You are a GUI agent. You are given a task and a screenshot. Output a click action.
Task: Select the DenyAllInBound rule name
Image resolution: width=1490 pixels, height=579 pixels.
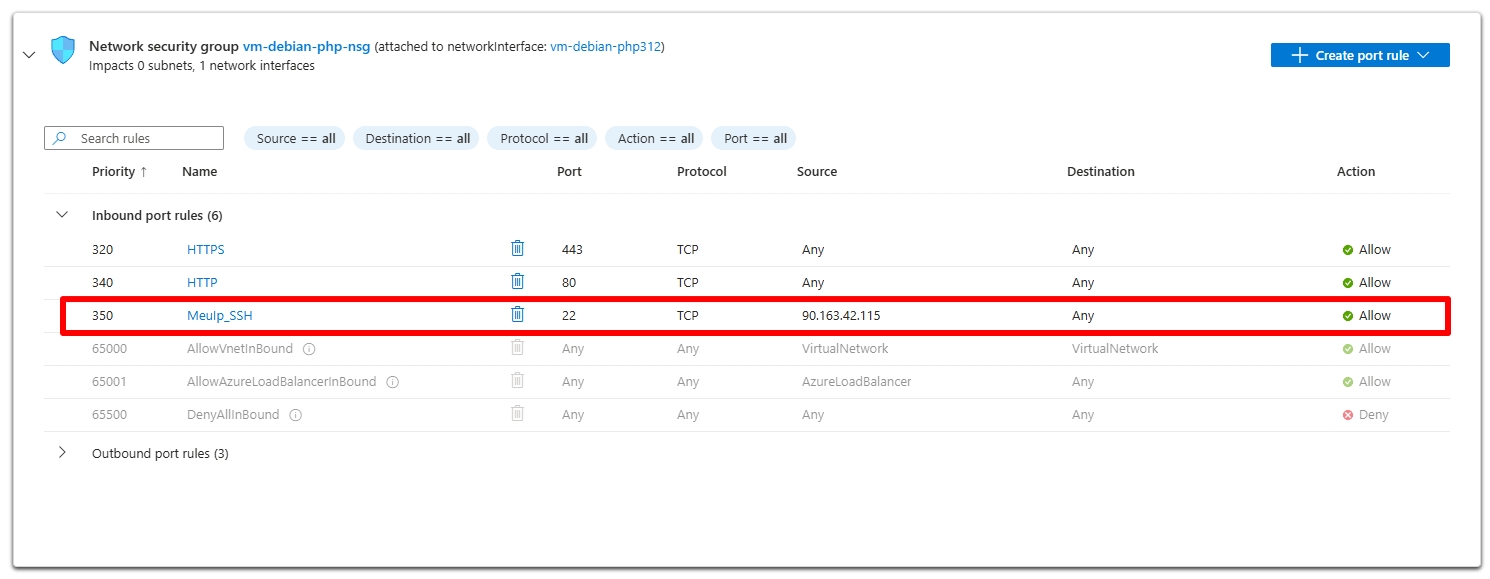pyautogui.click(x=233, y=415)
